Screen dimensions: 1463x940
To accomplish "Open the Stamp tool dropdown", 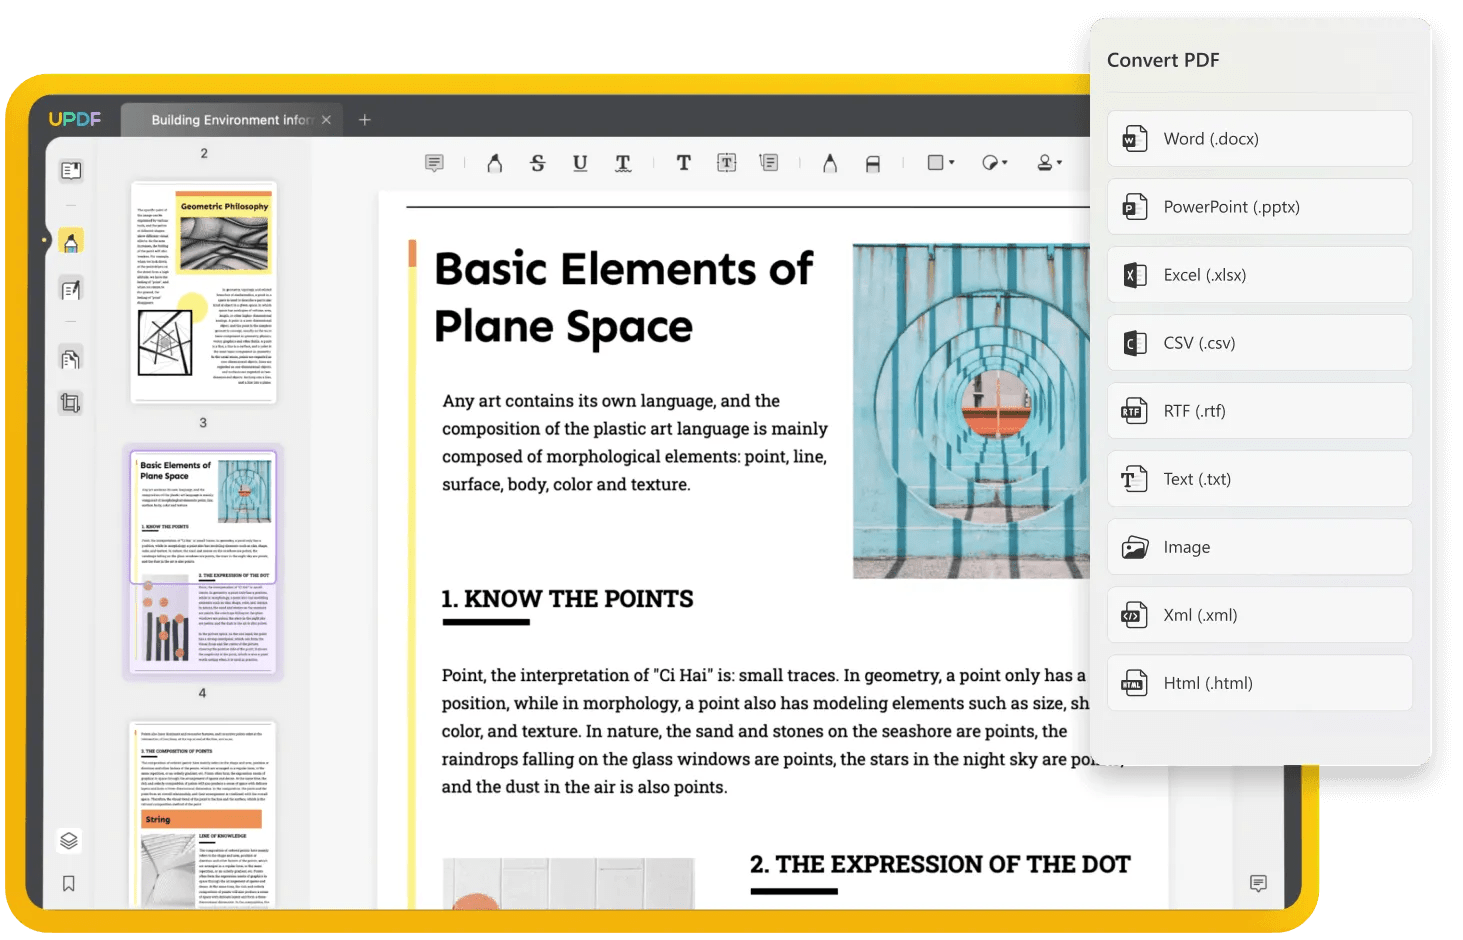I will point(1049,162).
